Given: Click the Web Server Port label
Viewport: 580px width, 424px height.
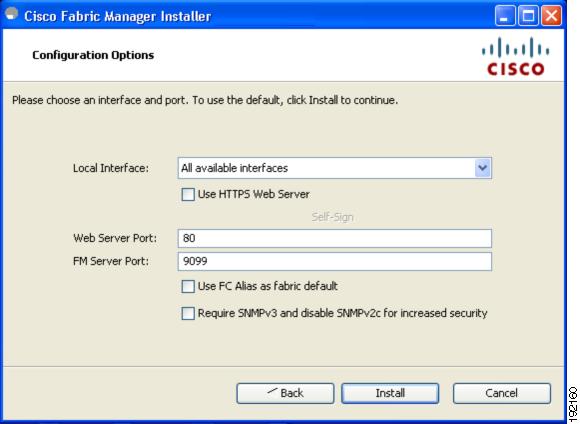Looking at the screenshot, I should point(115,238).
